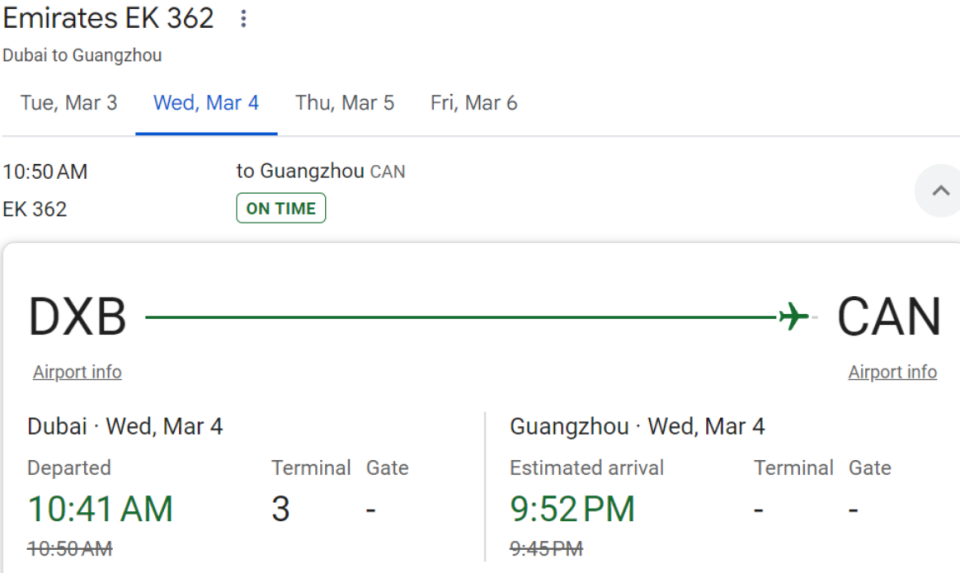The image size is (960, 573).
Task: Click the DXB airport code
Action: [x=78, y=317]
